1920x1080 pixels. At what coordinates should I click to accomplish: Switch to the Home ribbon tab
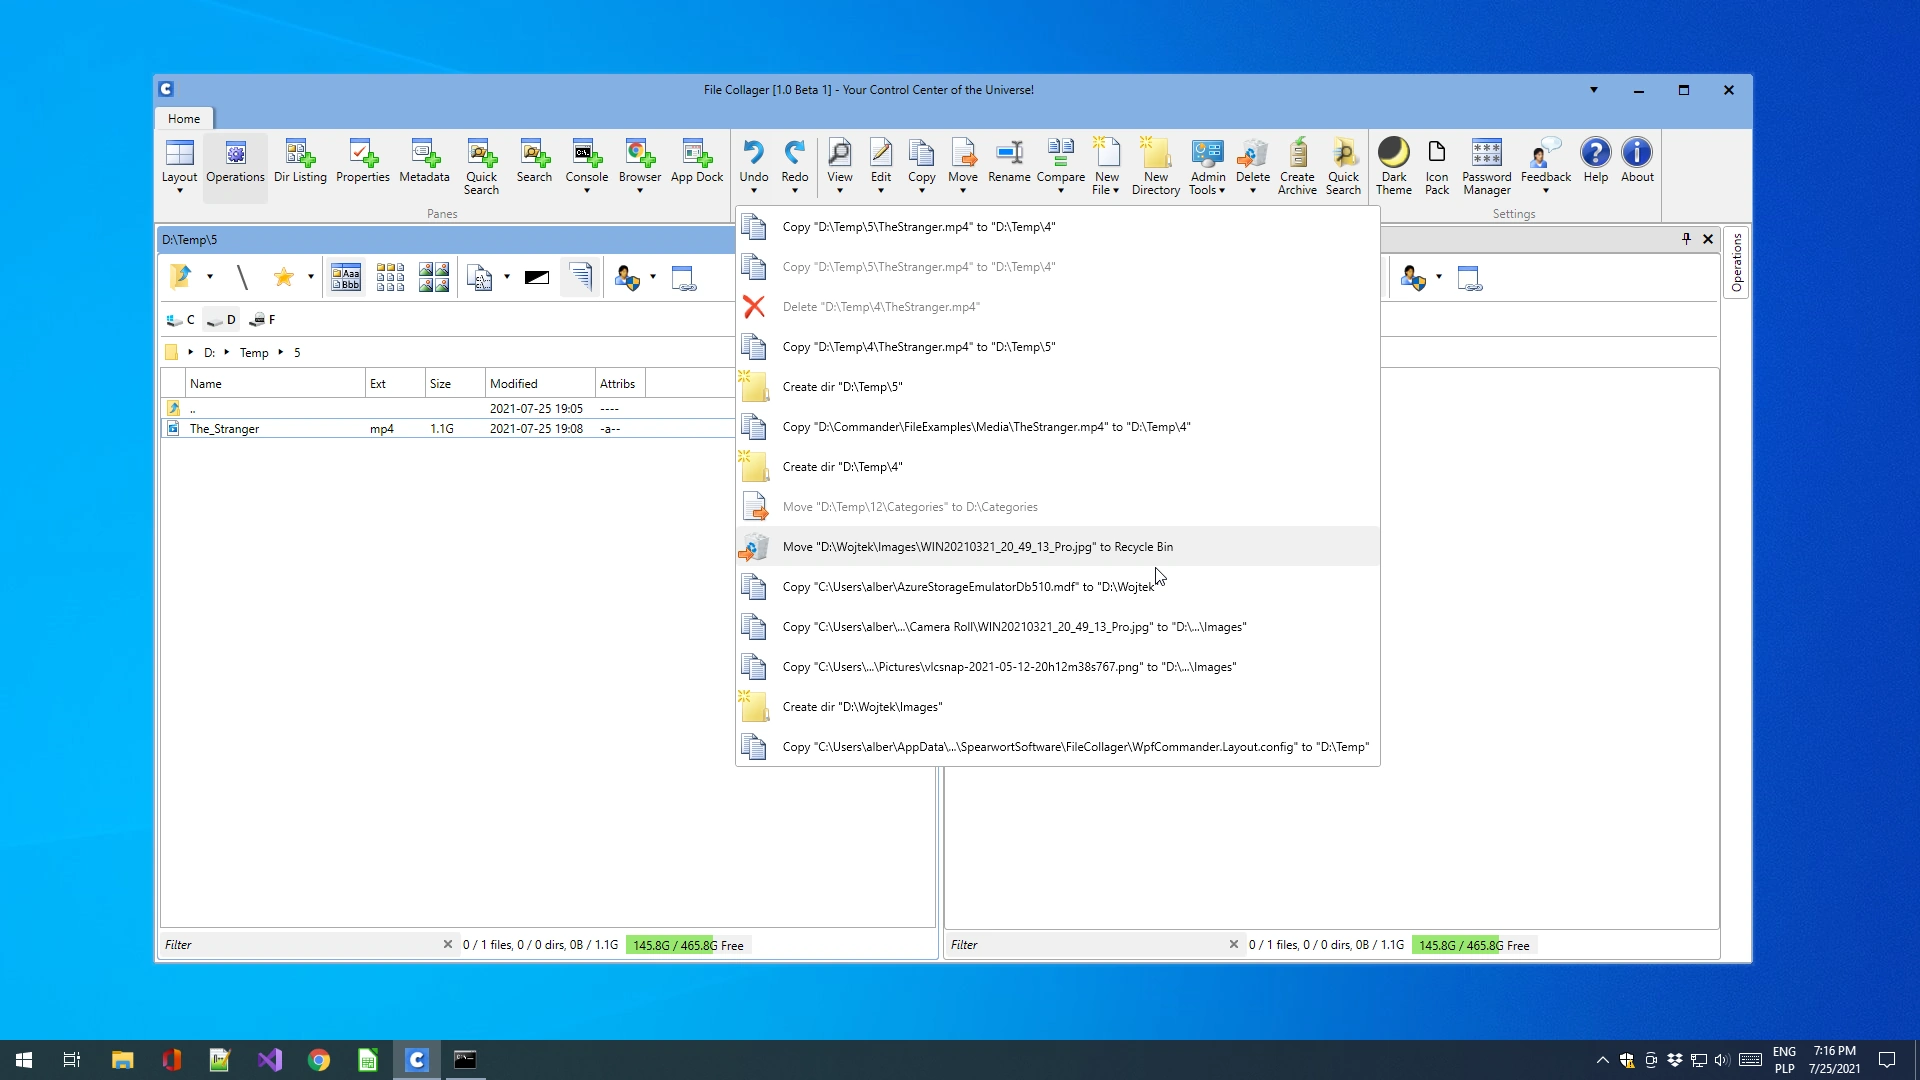[184, 118]
